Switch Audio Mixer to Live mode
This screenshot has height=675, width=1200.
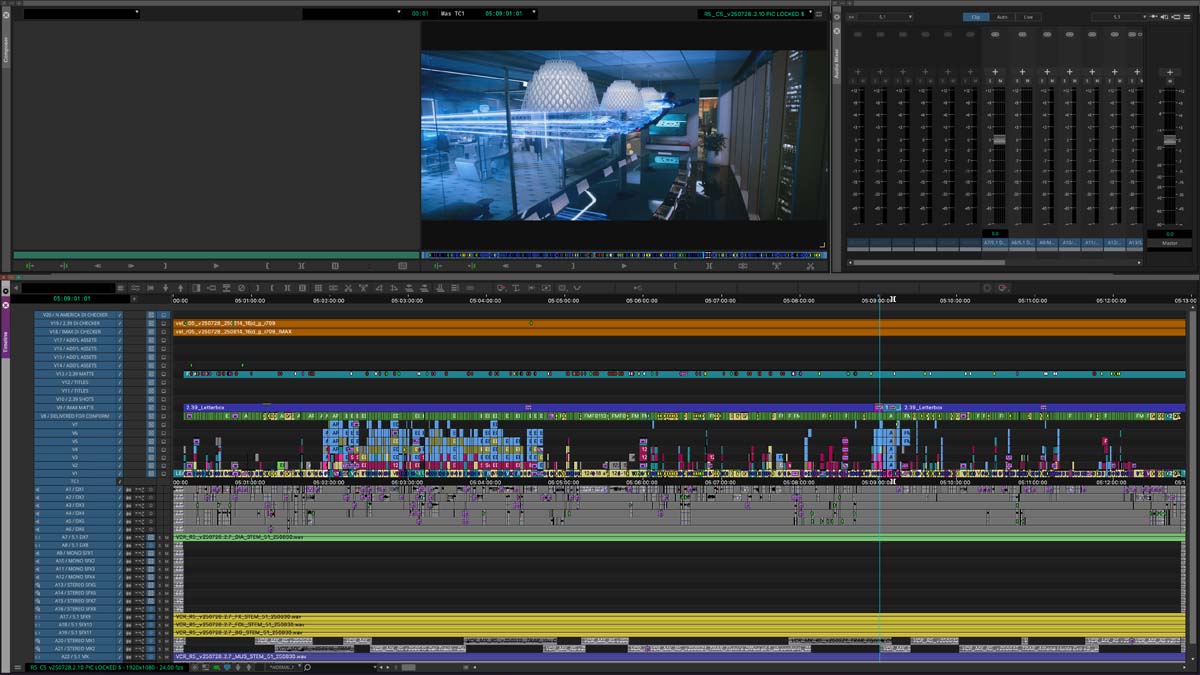pos(1027,17)
